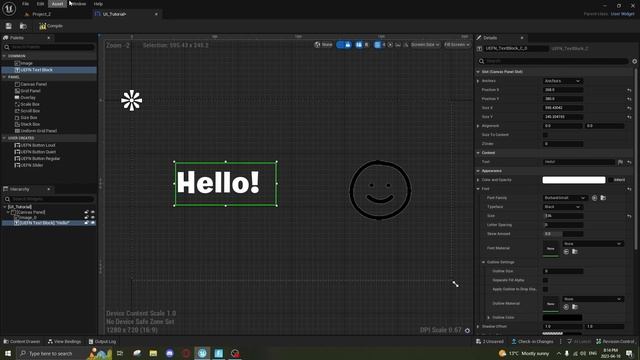The width and height of the screenshot is (640, 360).
Task: Open the Font Material None dropdown
Action: point(593,244)
